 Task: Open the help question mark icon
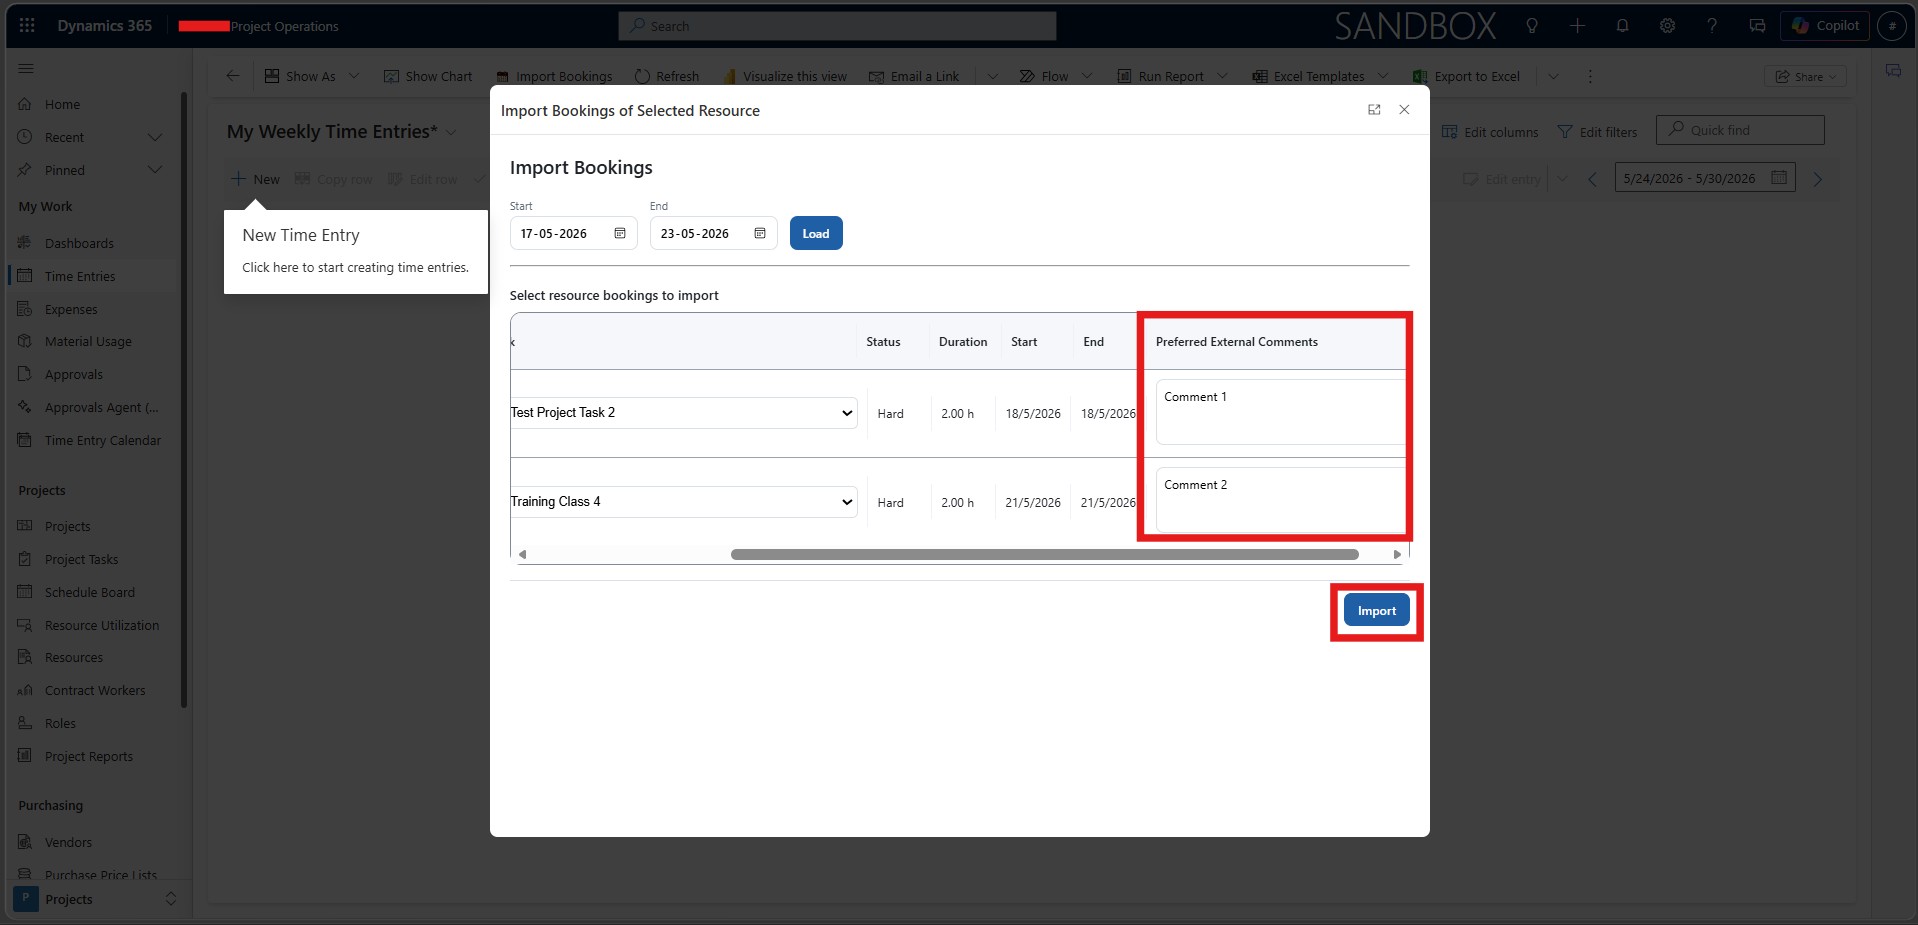click(1712, 26)
